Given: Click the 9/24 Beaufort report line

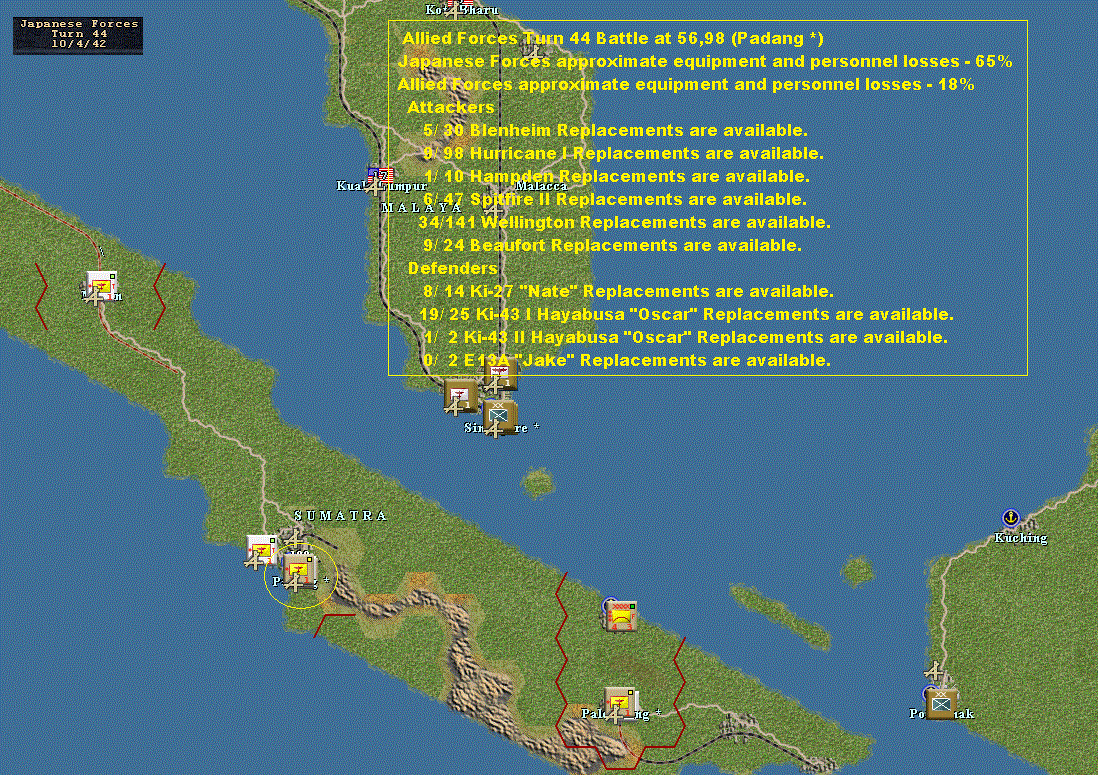Looking at the screenshot, I should click(613, 246).
